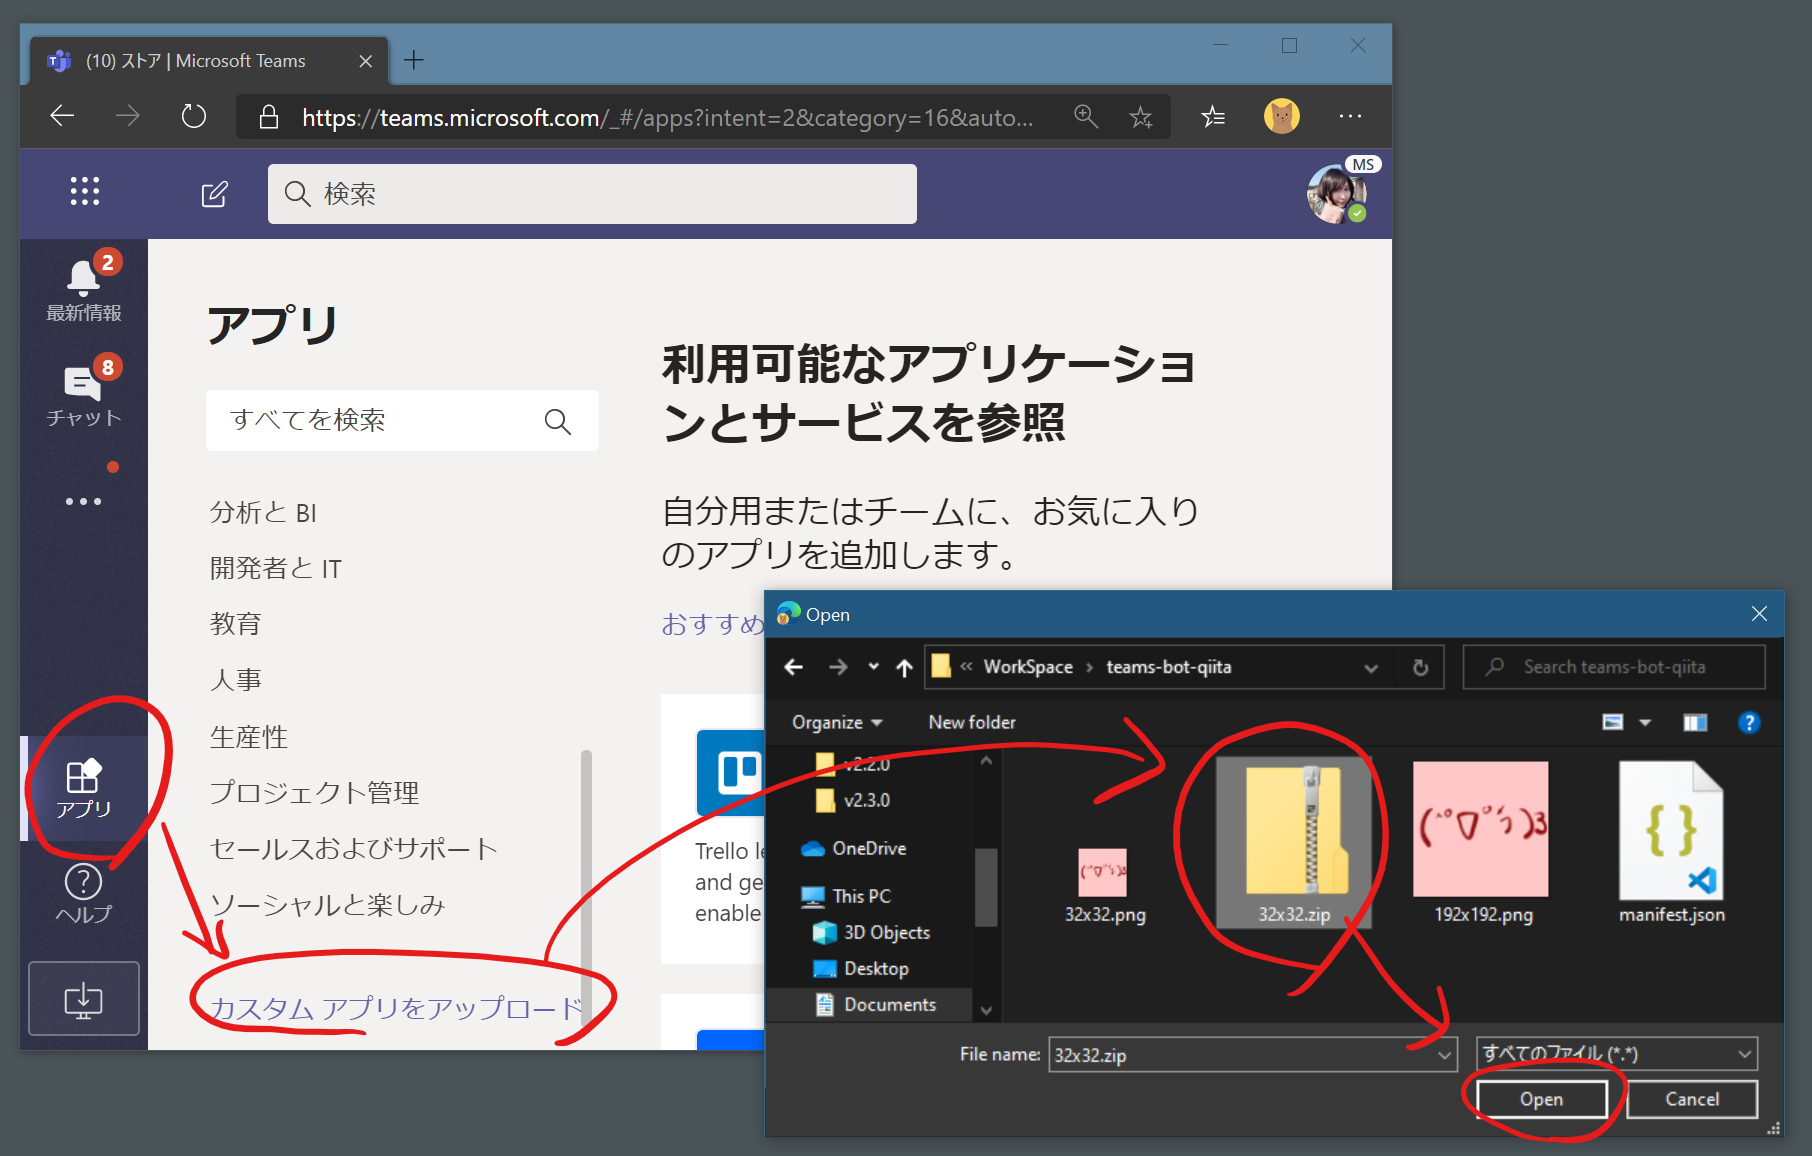The image size is (1812, 1156).
Task: Click the Trello app icon
Action: click(x=731, y=772)
